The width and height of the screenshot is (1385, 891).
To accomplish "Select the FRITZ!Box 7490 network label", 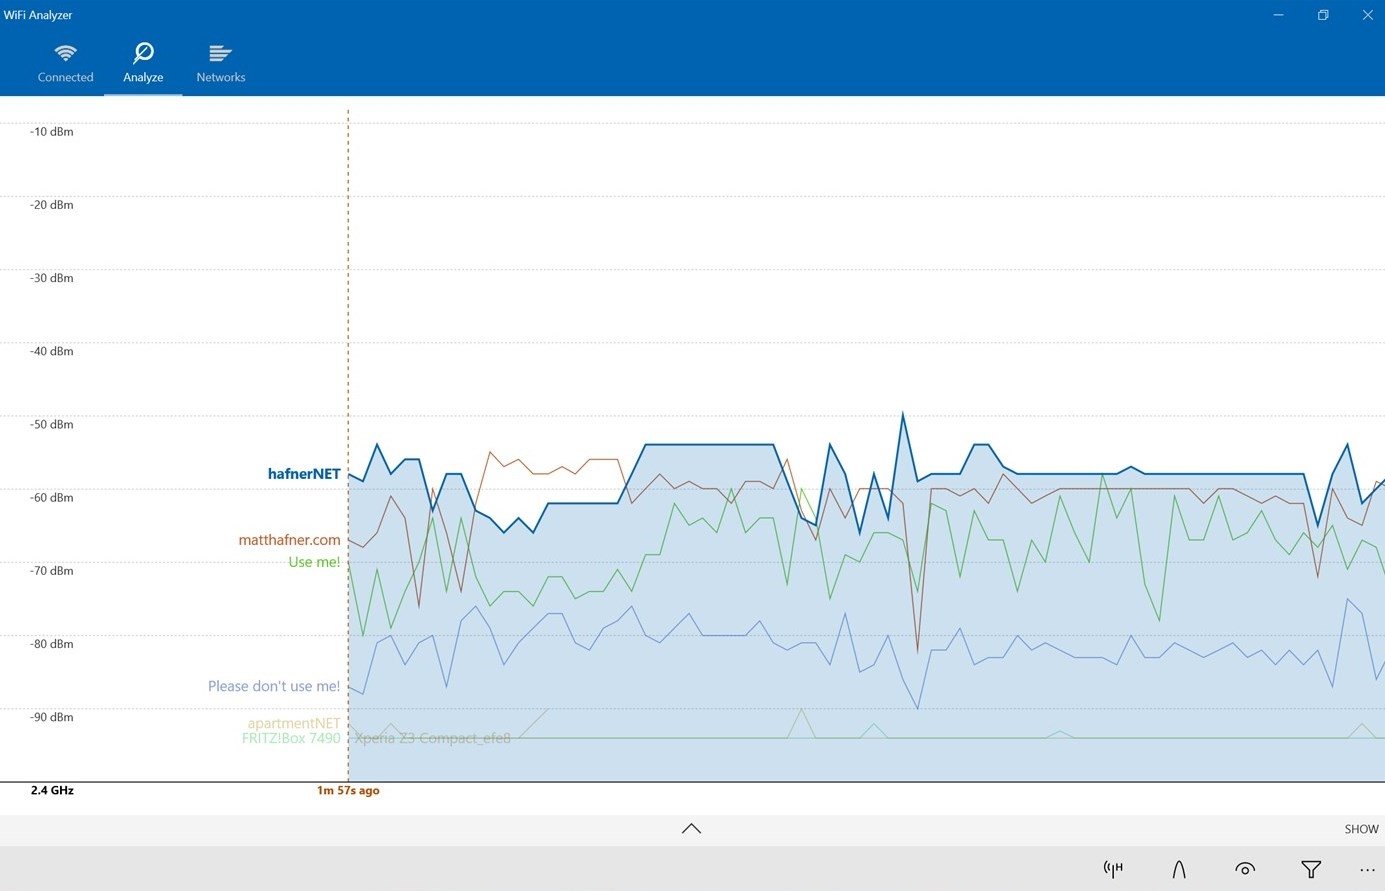I will click(291, 739).
